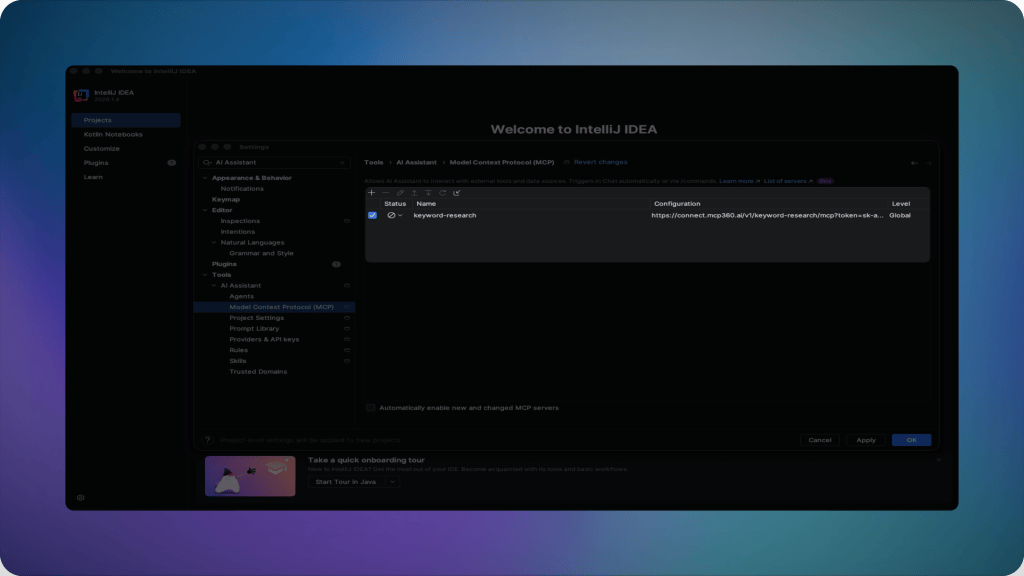
Task: Collapse the Natural Languages node
Action: [214, 242]
